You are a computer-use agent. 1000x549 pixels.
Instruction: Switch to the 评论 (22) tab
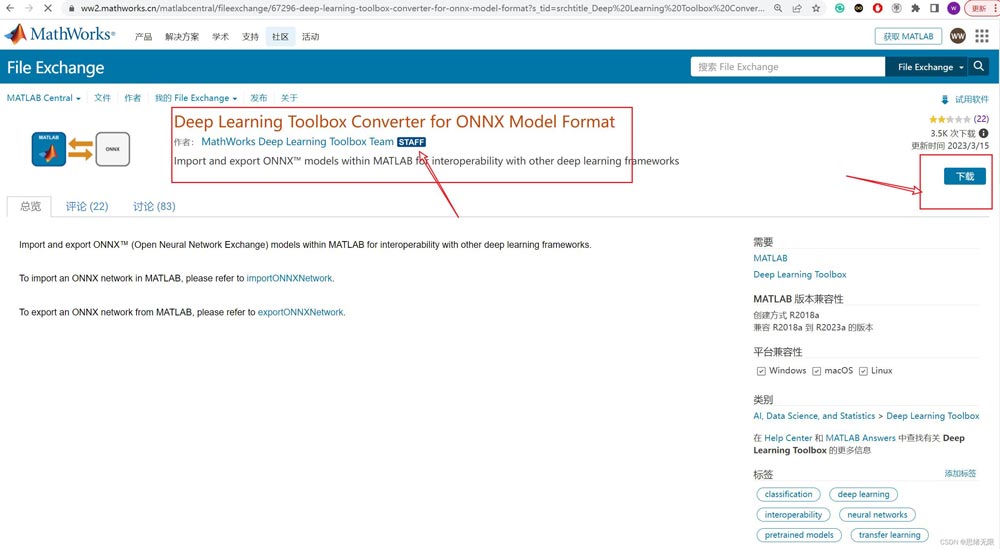point(87,206)
